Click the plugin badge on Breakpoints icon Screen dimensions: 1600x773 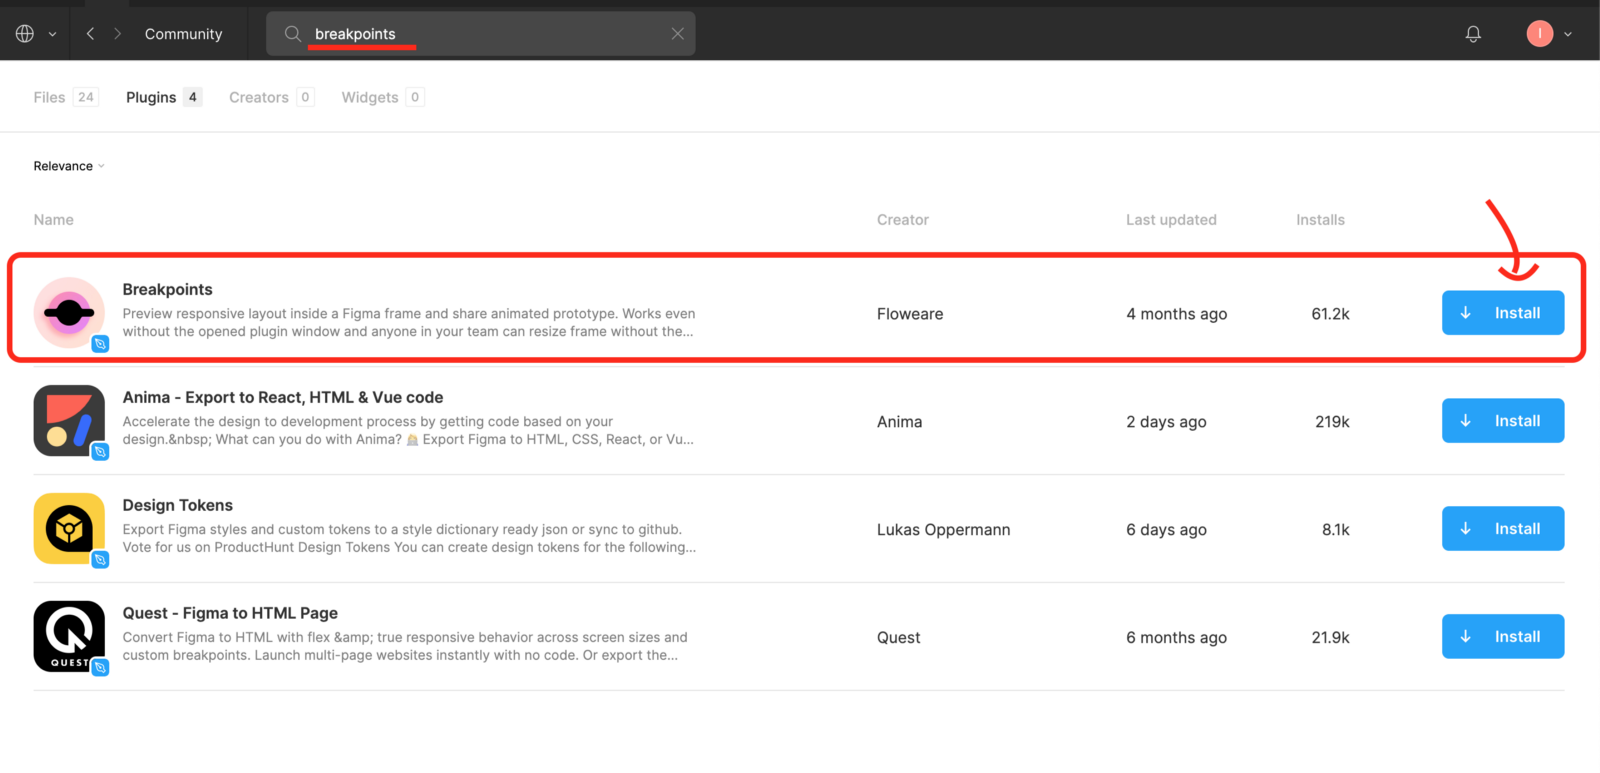(100, 344)
